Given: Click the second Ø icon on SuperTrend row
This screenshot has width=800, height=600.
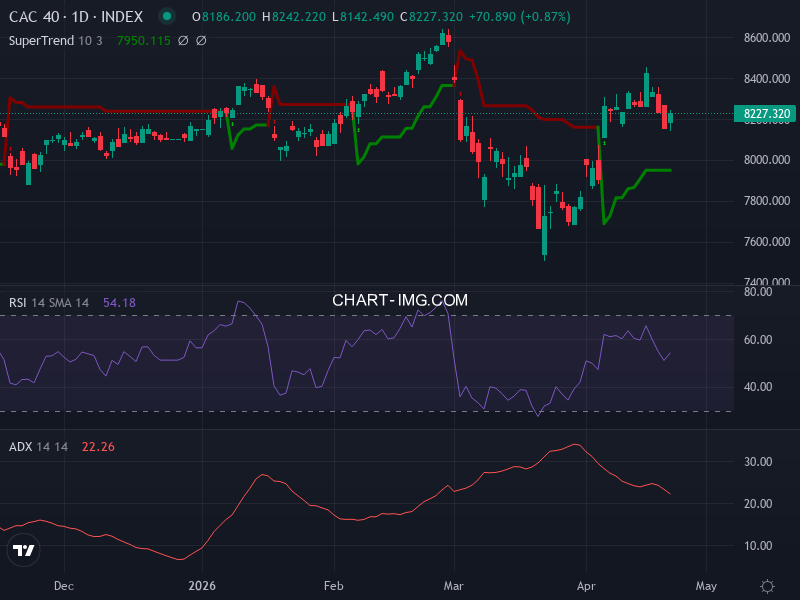Looking at the screenshot, I should pos(201,41).
